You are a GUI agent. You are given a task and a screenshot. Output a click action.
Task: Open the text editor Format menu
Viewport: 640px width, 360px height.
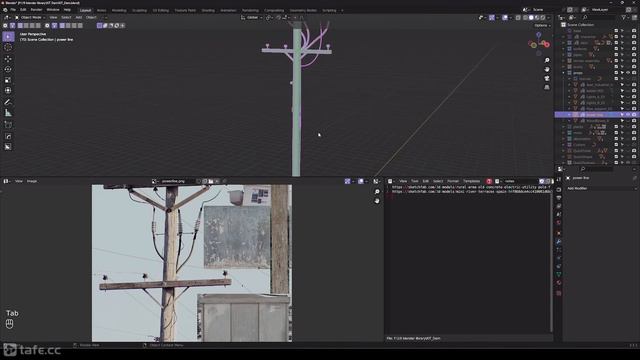pos(453,181)
